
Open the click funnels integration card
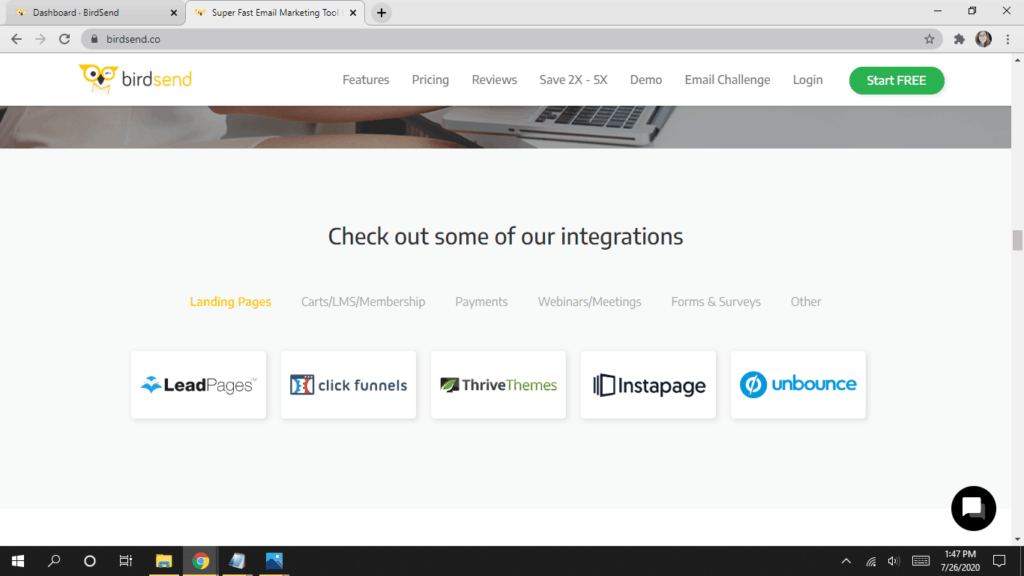348,385
